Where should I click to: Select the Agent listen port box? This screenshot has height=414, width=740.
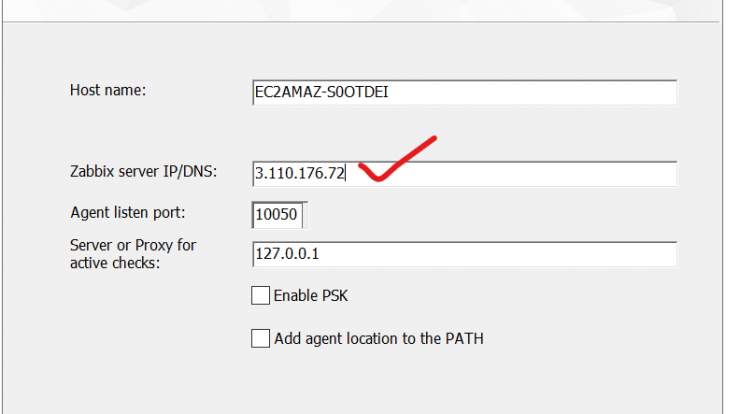click(x=279, y=215)
